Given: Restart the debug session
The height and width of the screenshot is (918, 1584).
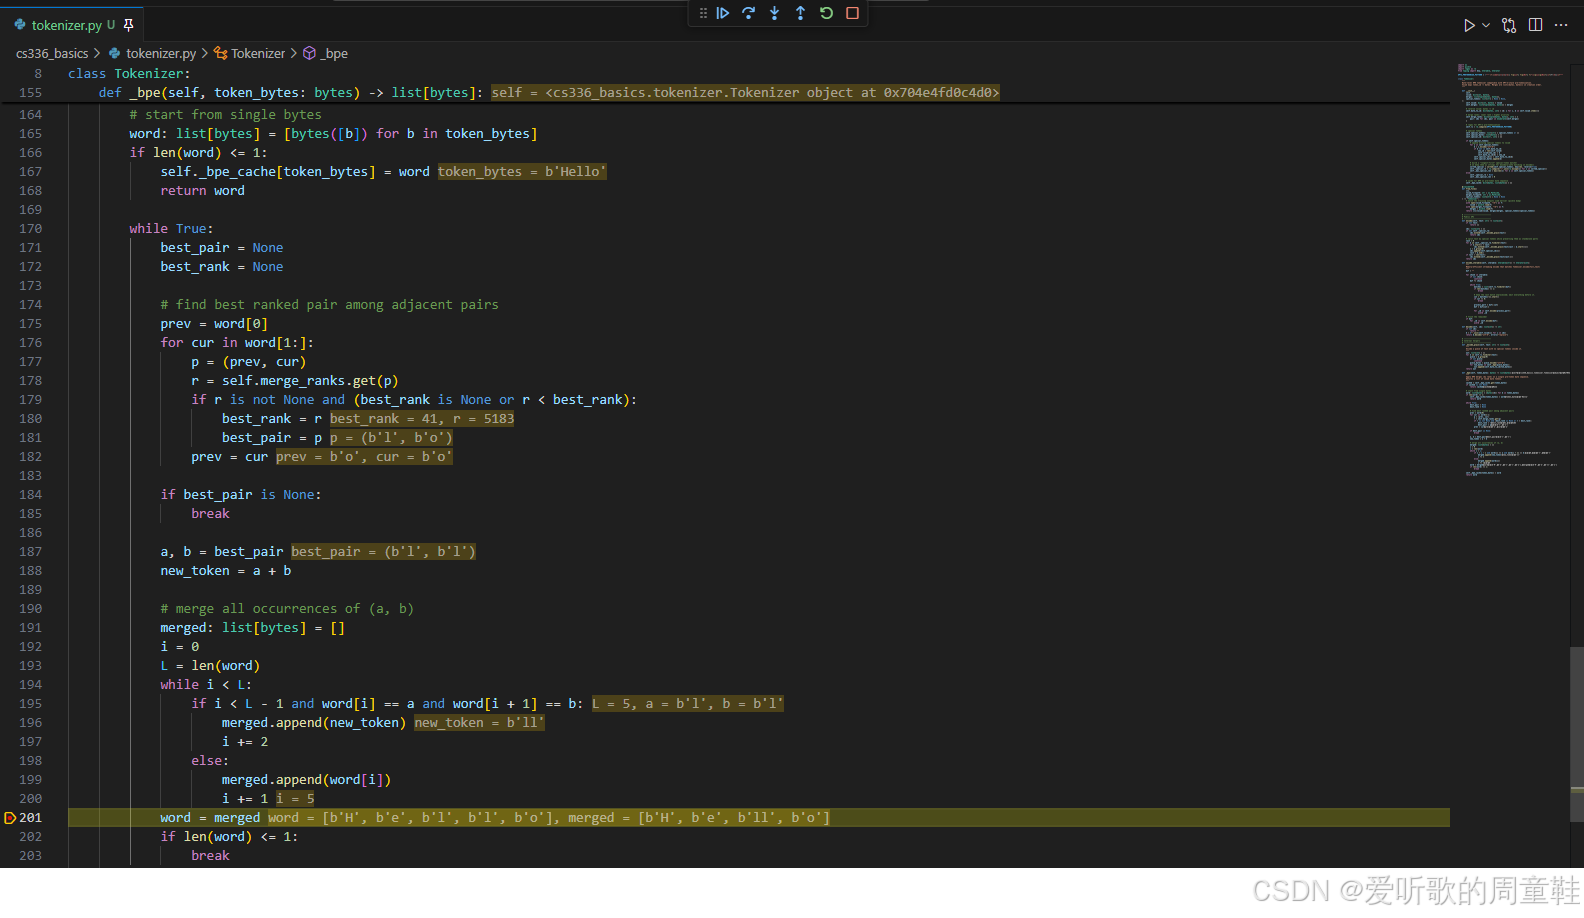Looking at the screenshot, I should (x=826, y=13).
